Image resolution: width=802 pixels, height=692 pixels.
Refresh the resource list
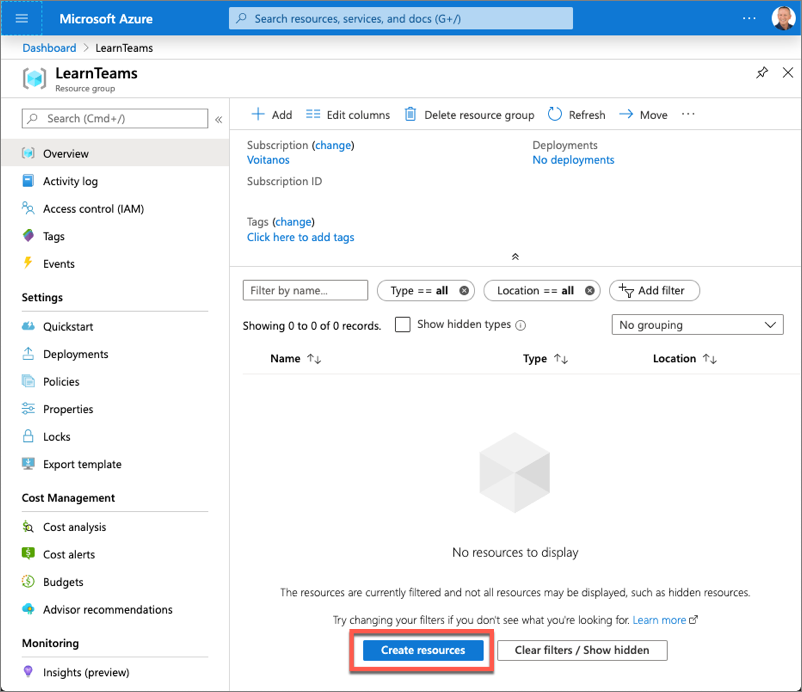tap(576, 115)
